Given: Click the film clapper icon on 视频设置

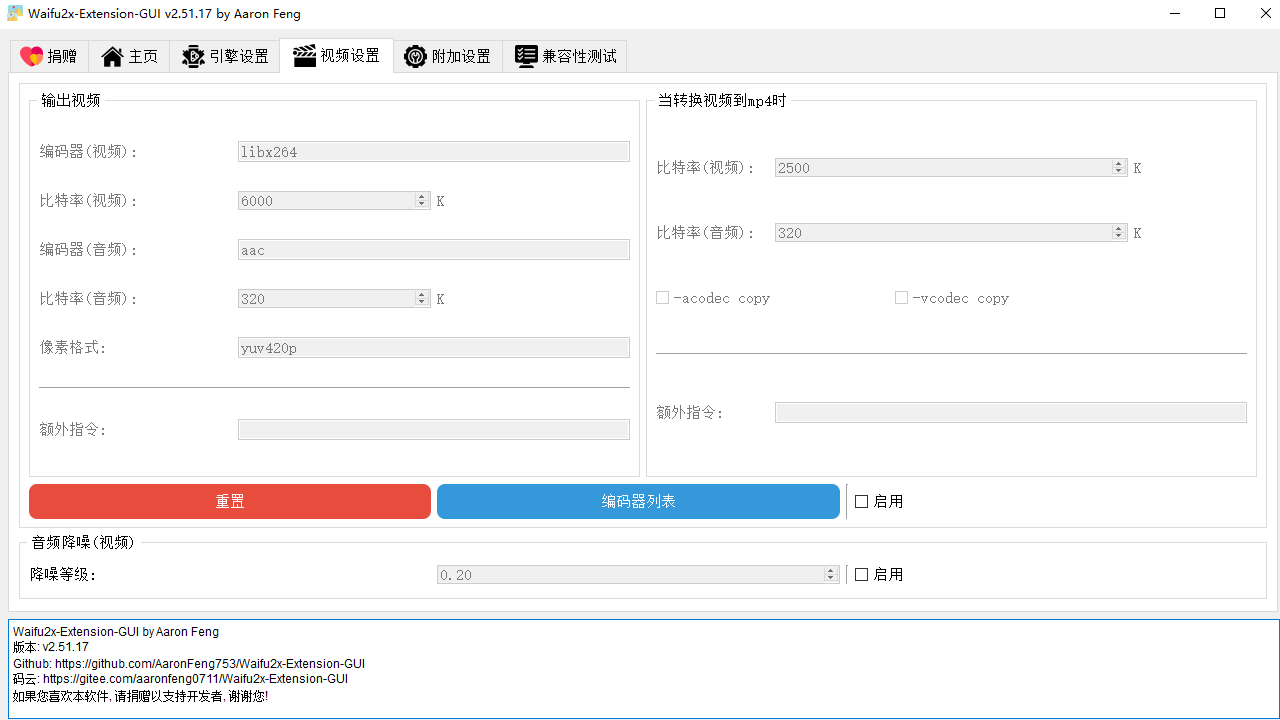Looking at the screenshot, I should tap(305, 56).
